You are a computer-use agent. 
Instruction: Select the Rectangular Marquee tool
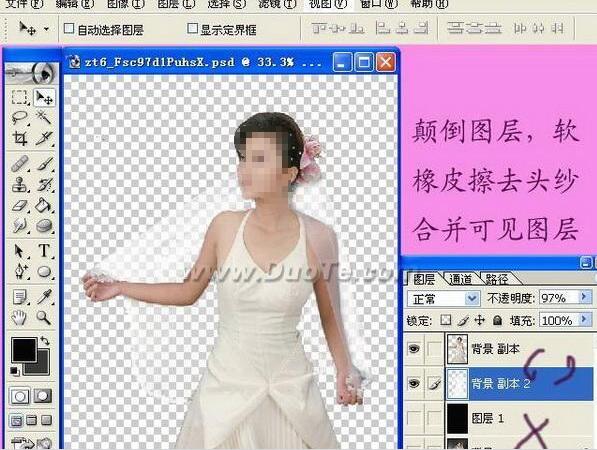19,97
